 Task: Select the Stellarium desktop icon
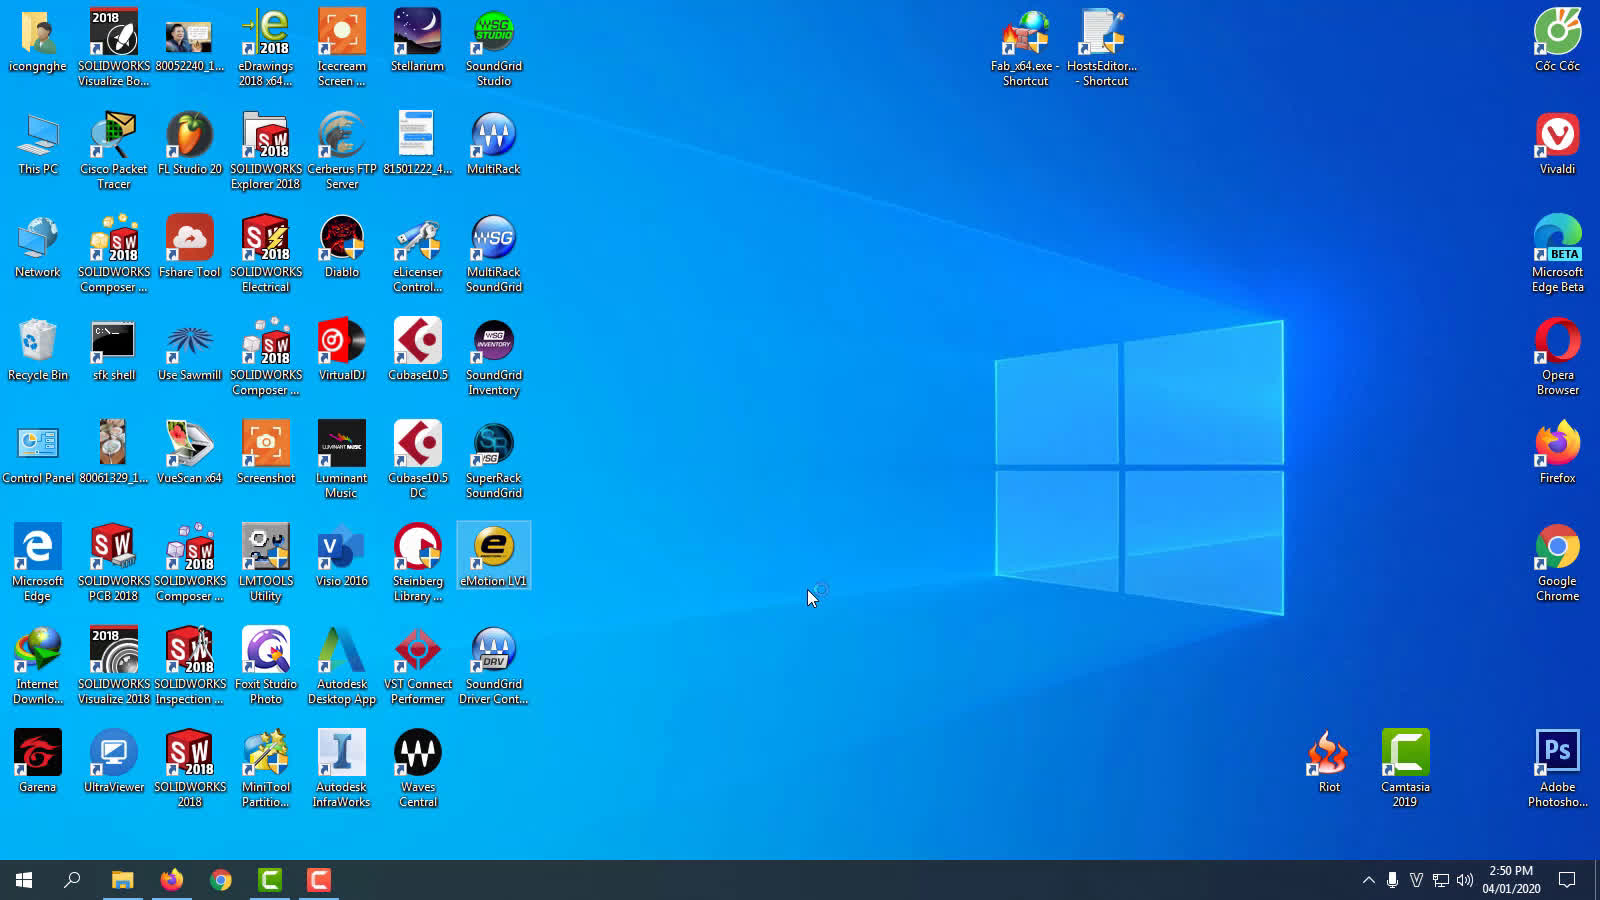[x=417, y=42]
